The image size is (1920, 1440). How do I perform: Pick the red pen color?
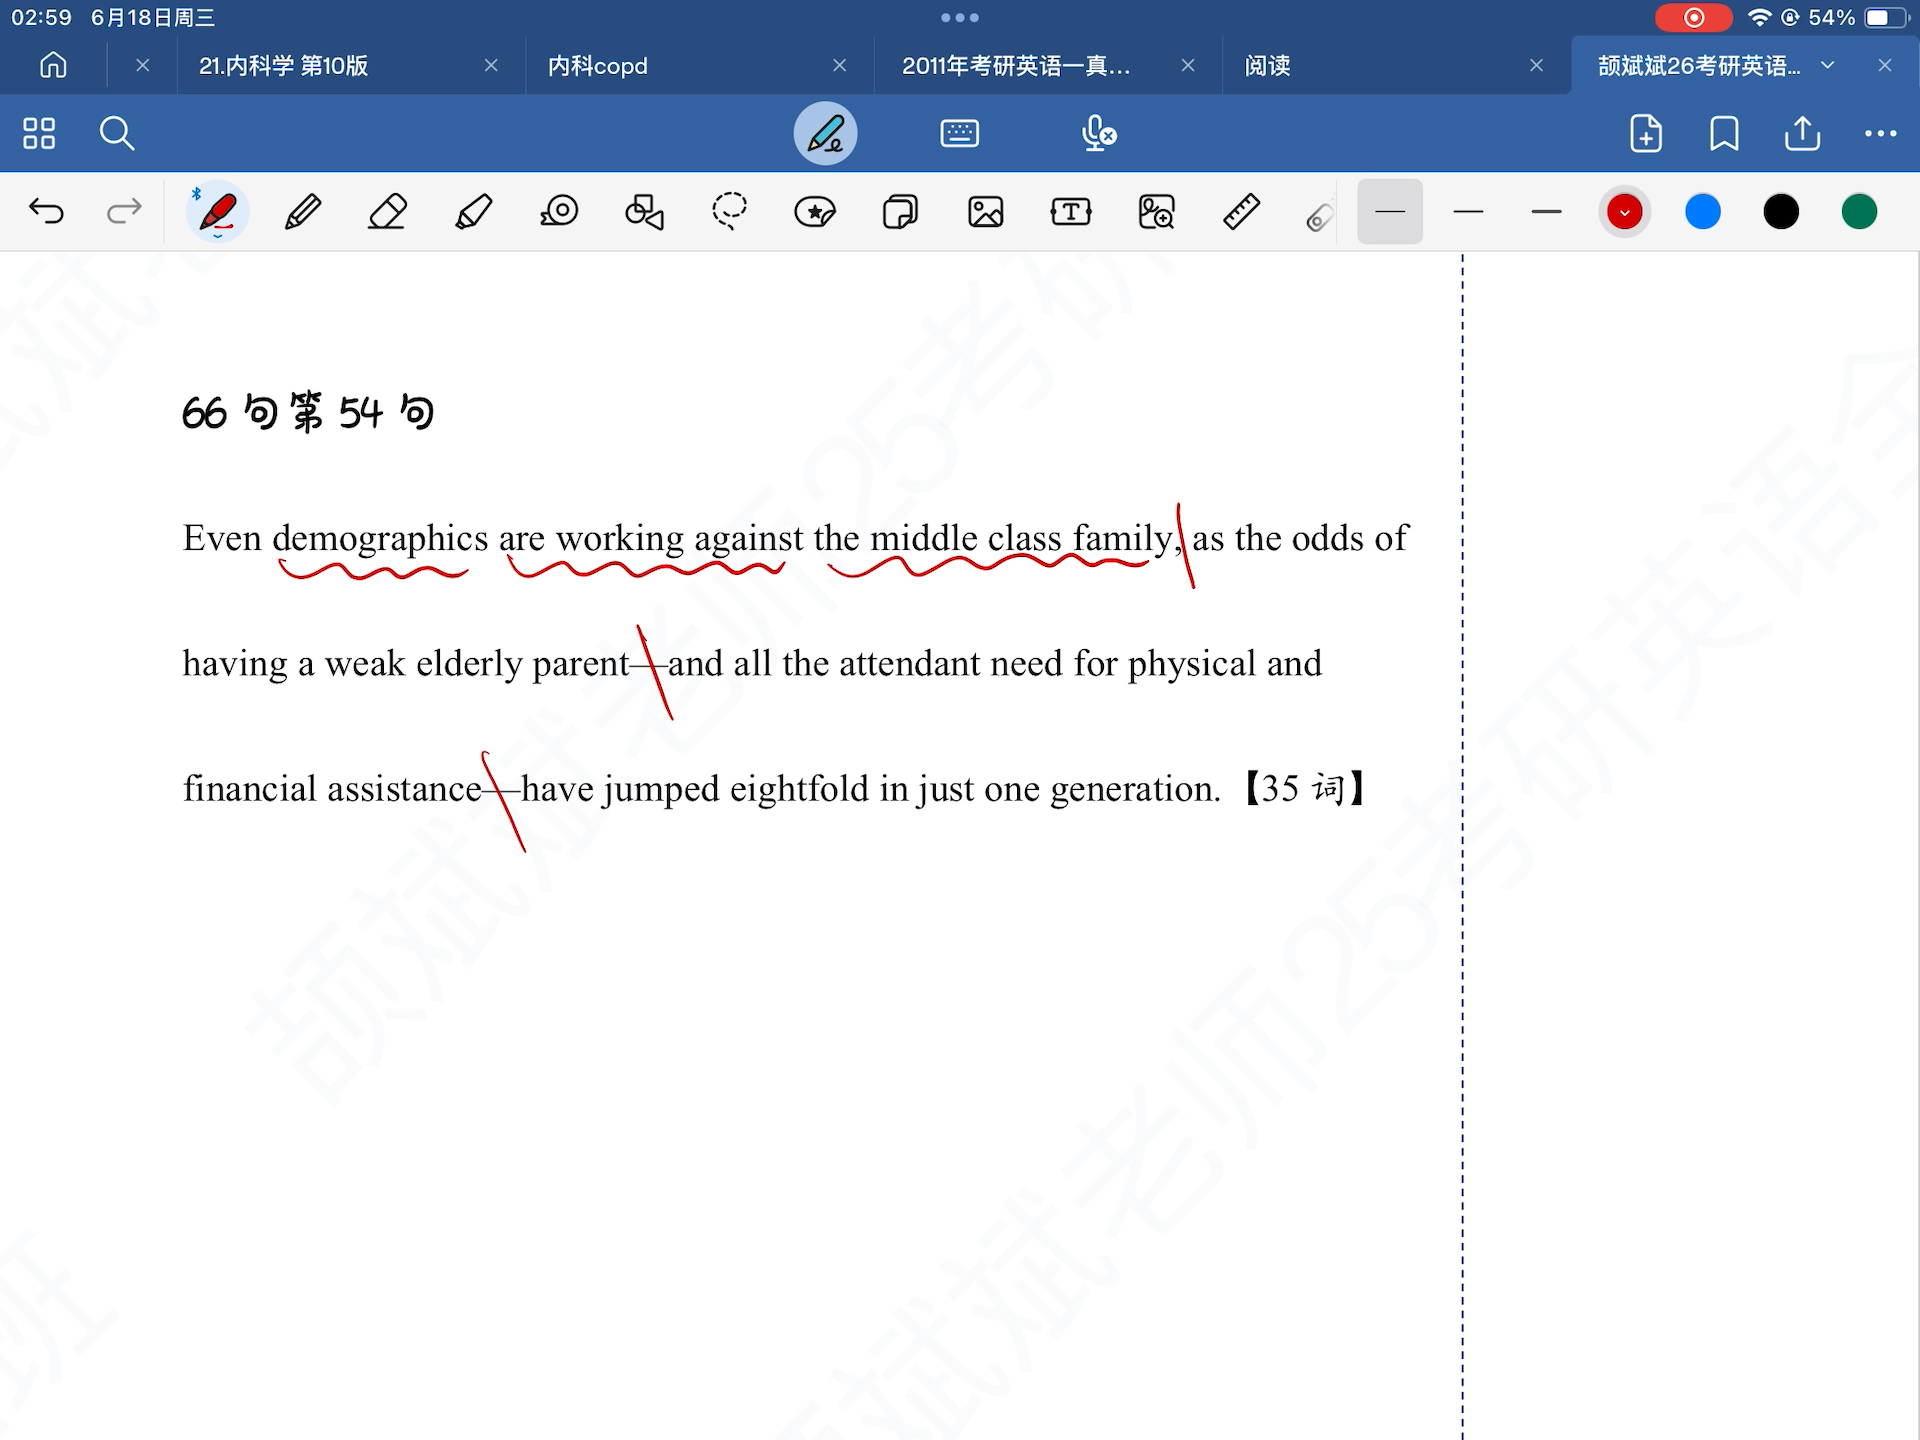1625,212
